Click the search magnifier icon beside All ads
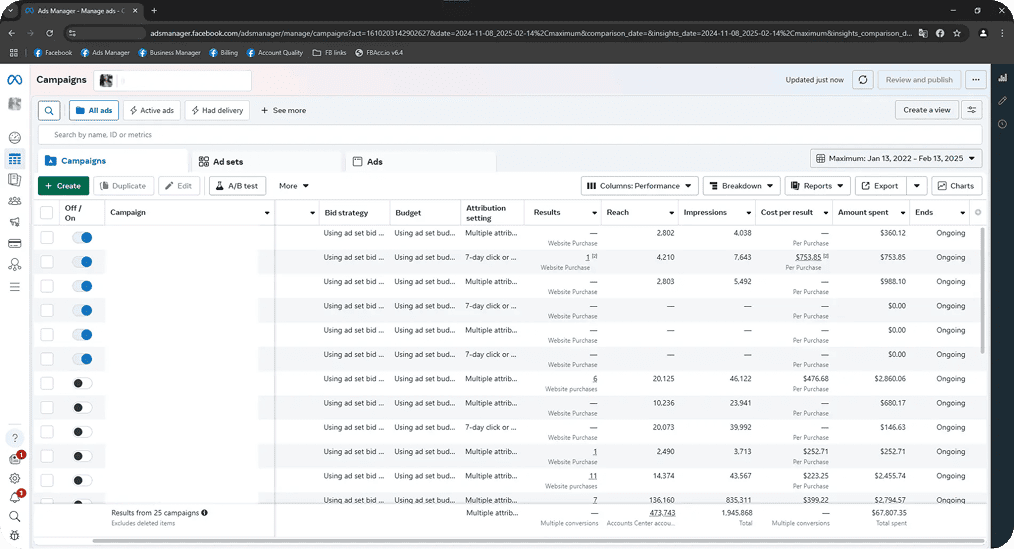 (49, 110)
